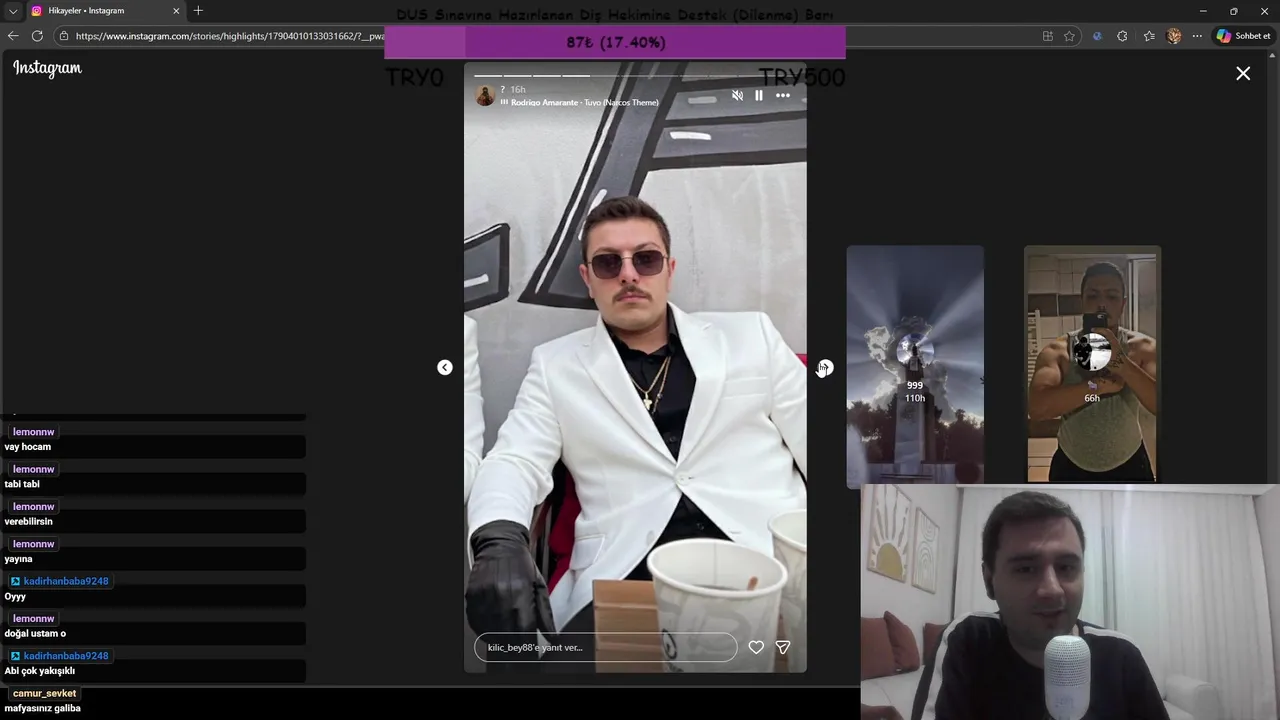Open the 66h highlight thumbnail
Viewport: 1280px width, 720px height.
pyautogui.click(x=1092, y=364)
